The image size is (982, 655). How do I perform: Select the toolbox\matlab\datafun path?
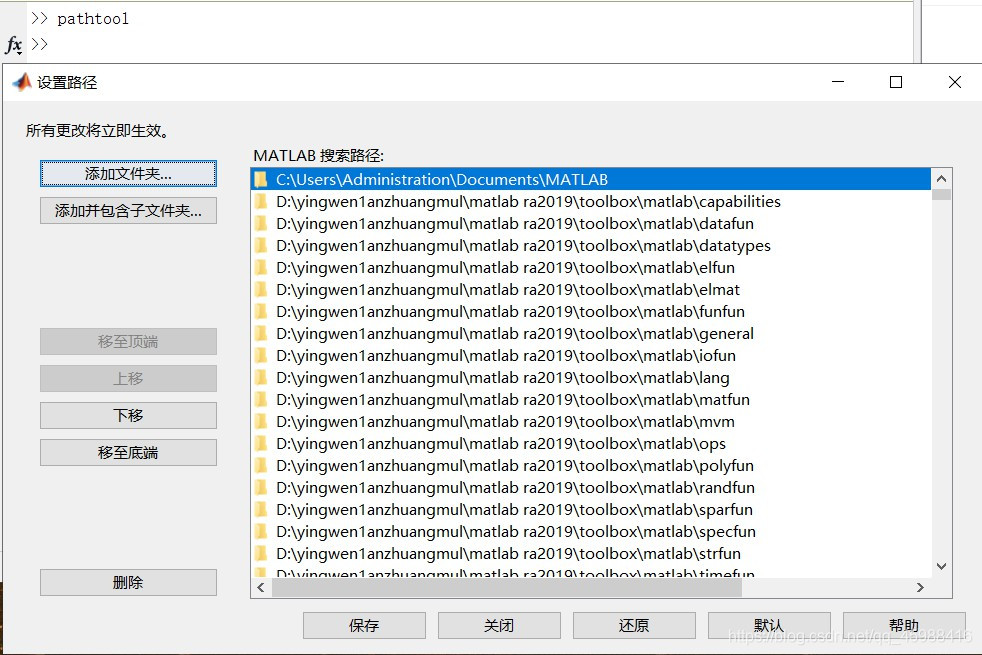point(591,224)
